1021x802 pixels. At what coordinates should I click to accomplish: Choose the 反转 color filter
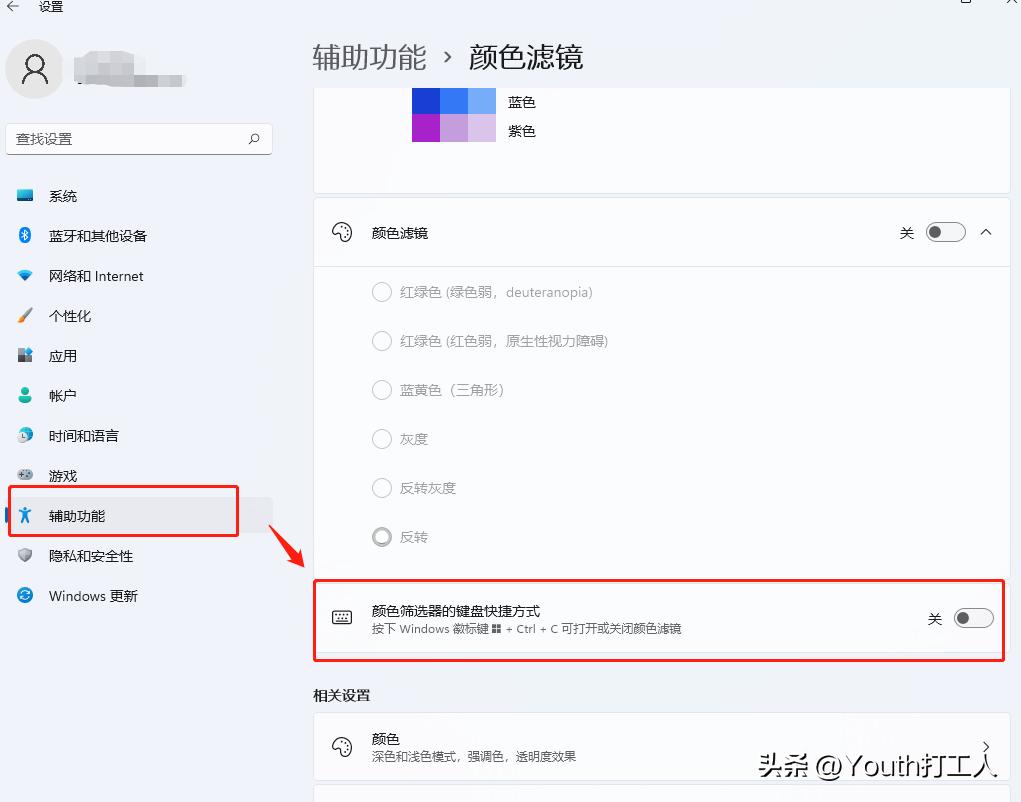(381, 537)
